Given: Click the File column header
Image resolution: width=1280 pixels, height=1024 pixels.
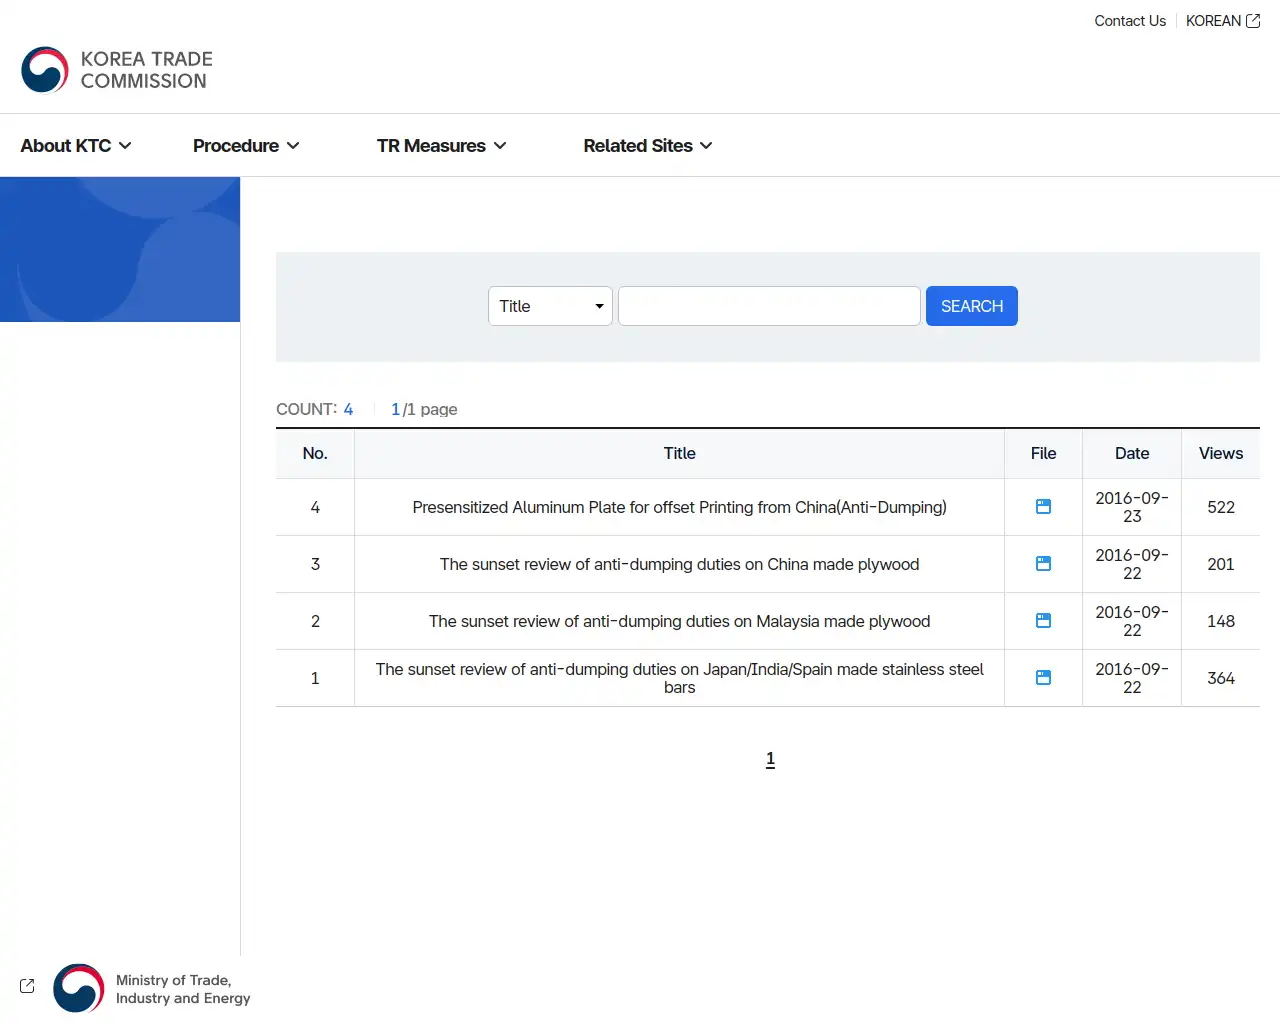Looking at the screenshot, I should (x=1043, y=453).
